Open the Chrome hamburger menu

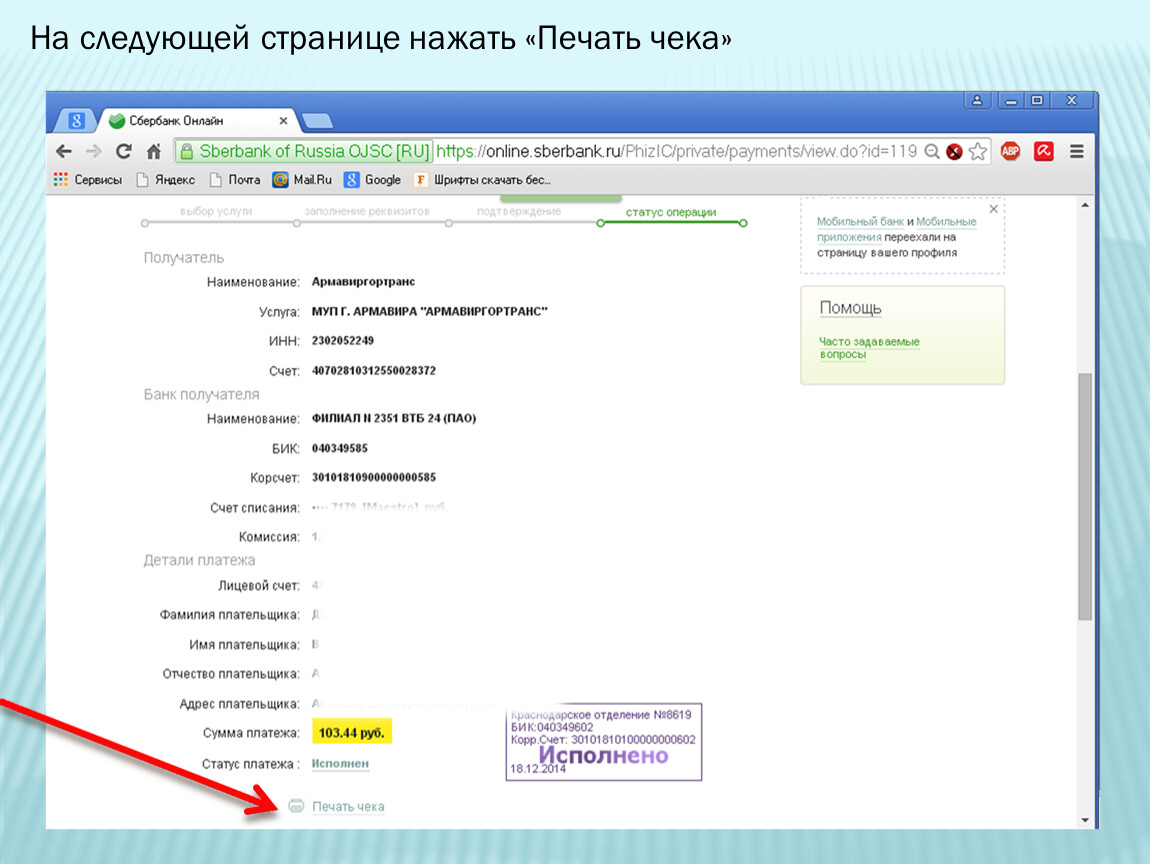coord(1077,151)
